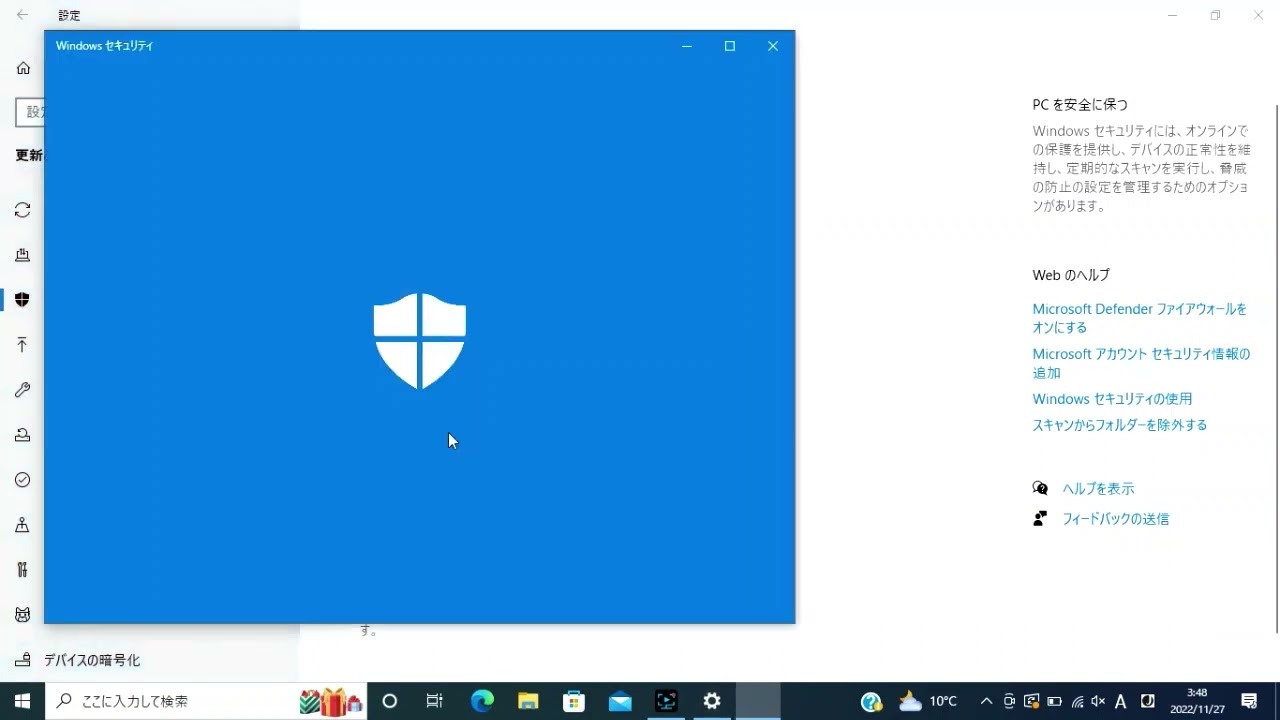Click the Settings window vertical scrollbar
1280x720 pixels.
[x=1276, y=368]
